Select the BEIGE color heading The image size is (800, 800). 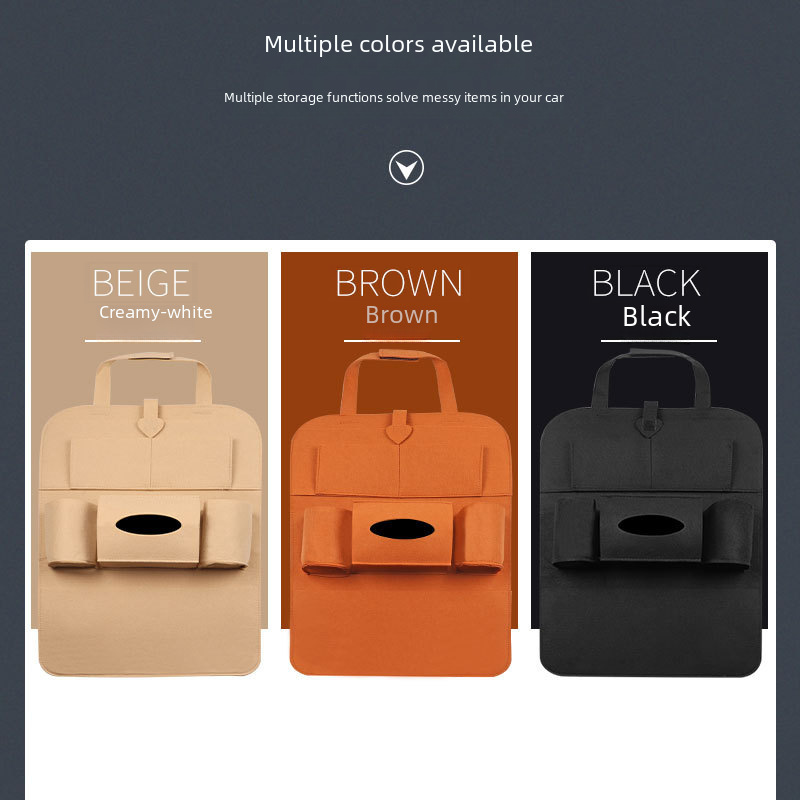coord(141,283)
